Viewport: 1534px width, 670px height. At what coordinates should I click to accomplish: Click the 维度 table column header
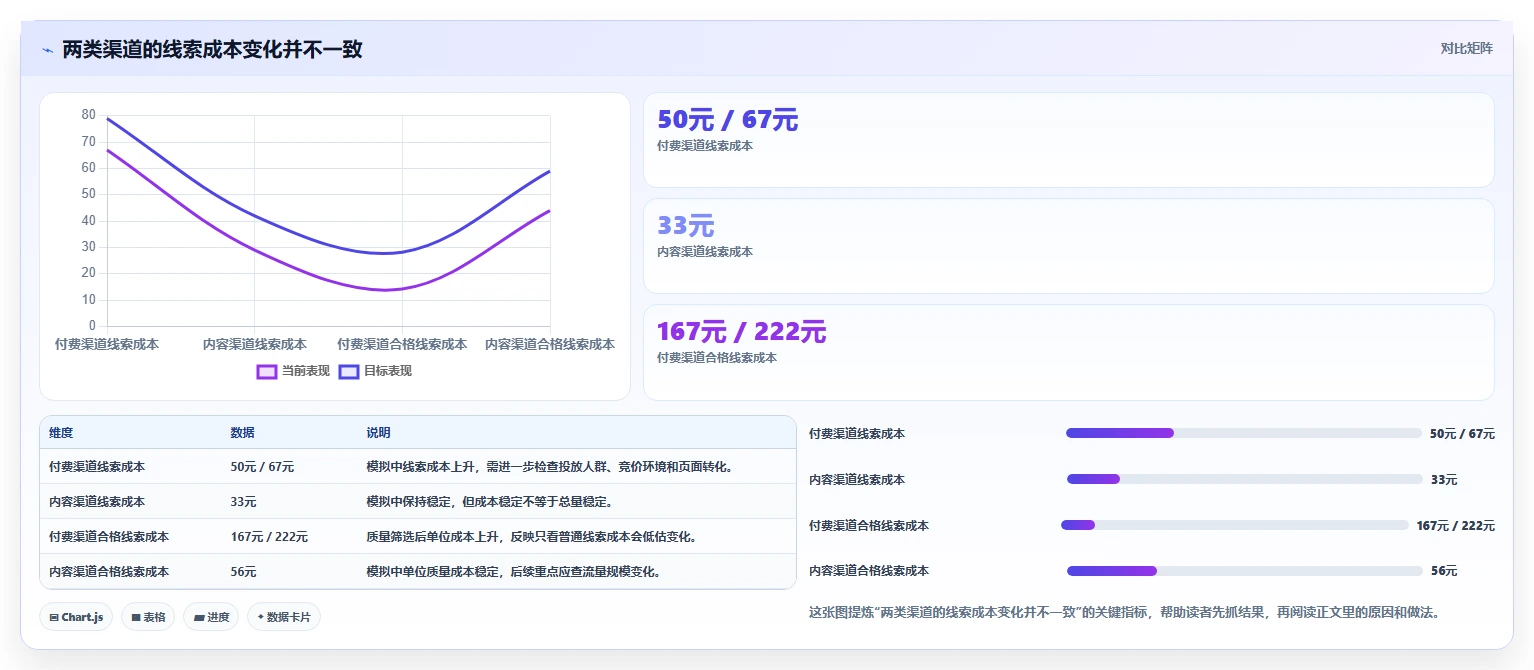[61, 433]
